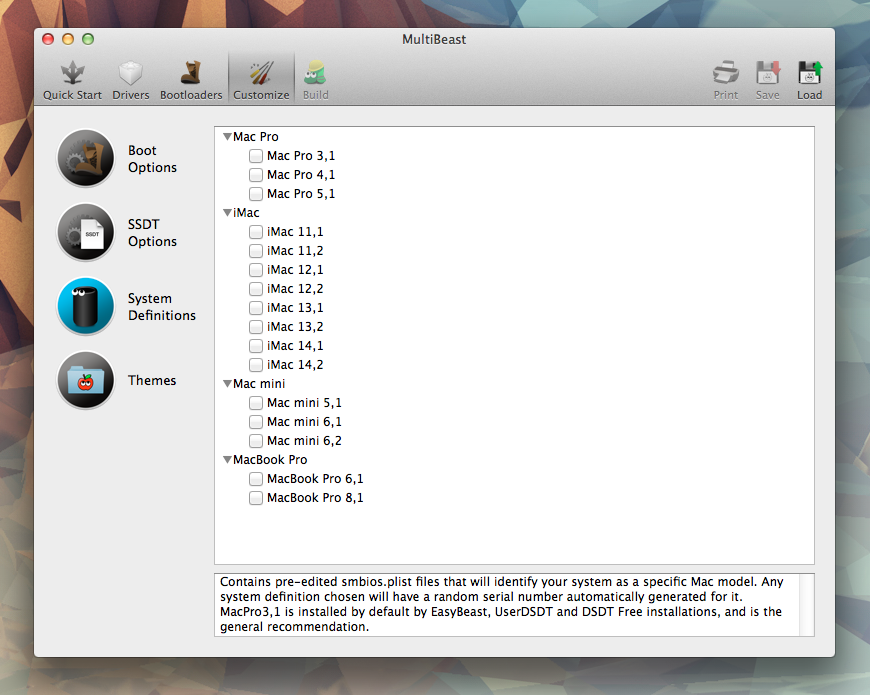Click the description box scrollbar

point(807,605)
